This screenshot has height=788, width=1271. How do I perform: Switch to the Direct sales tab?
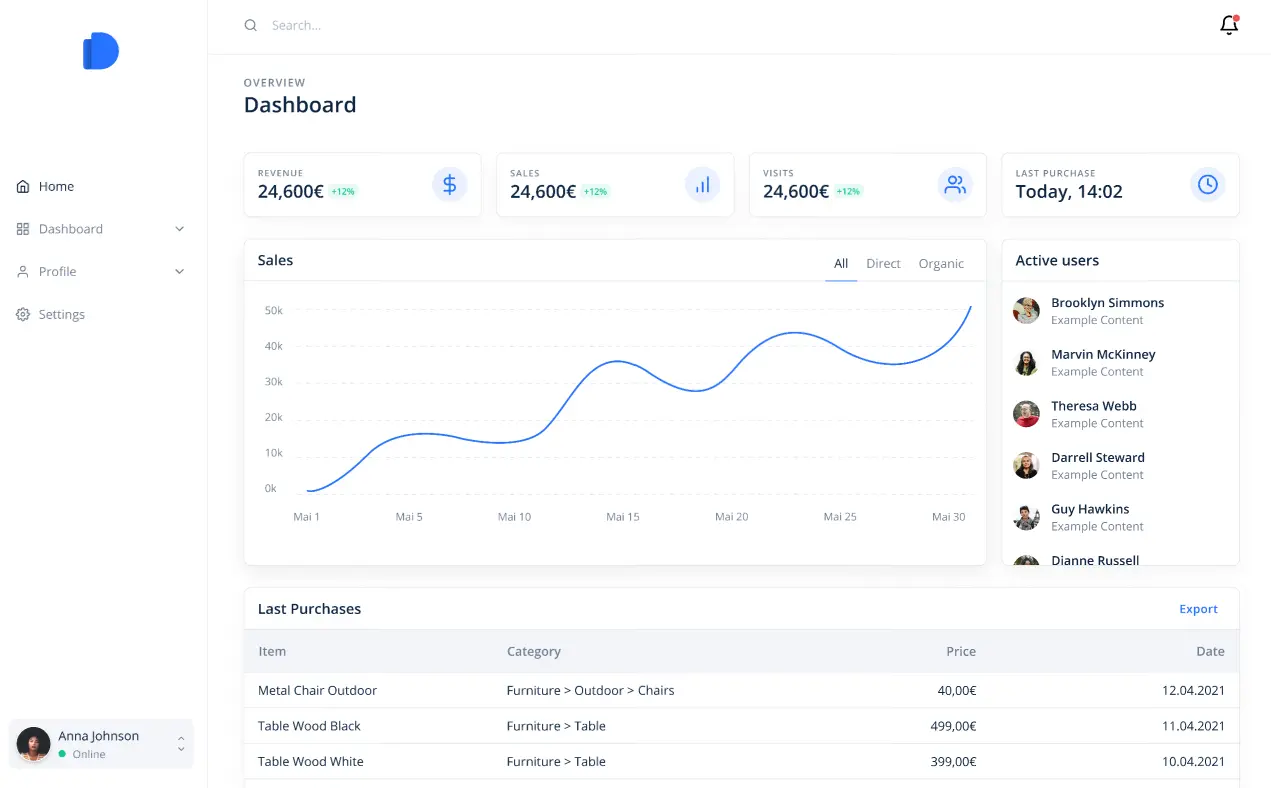point(883,264)
